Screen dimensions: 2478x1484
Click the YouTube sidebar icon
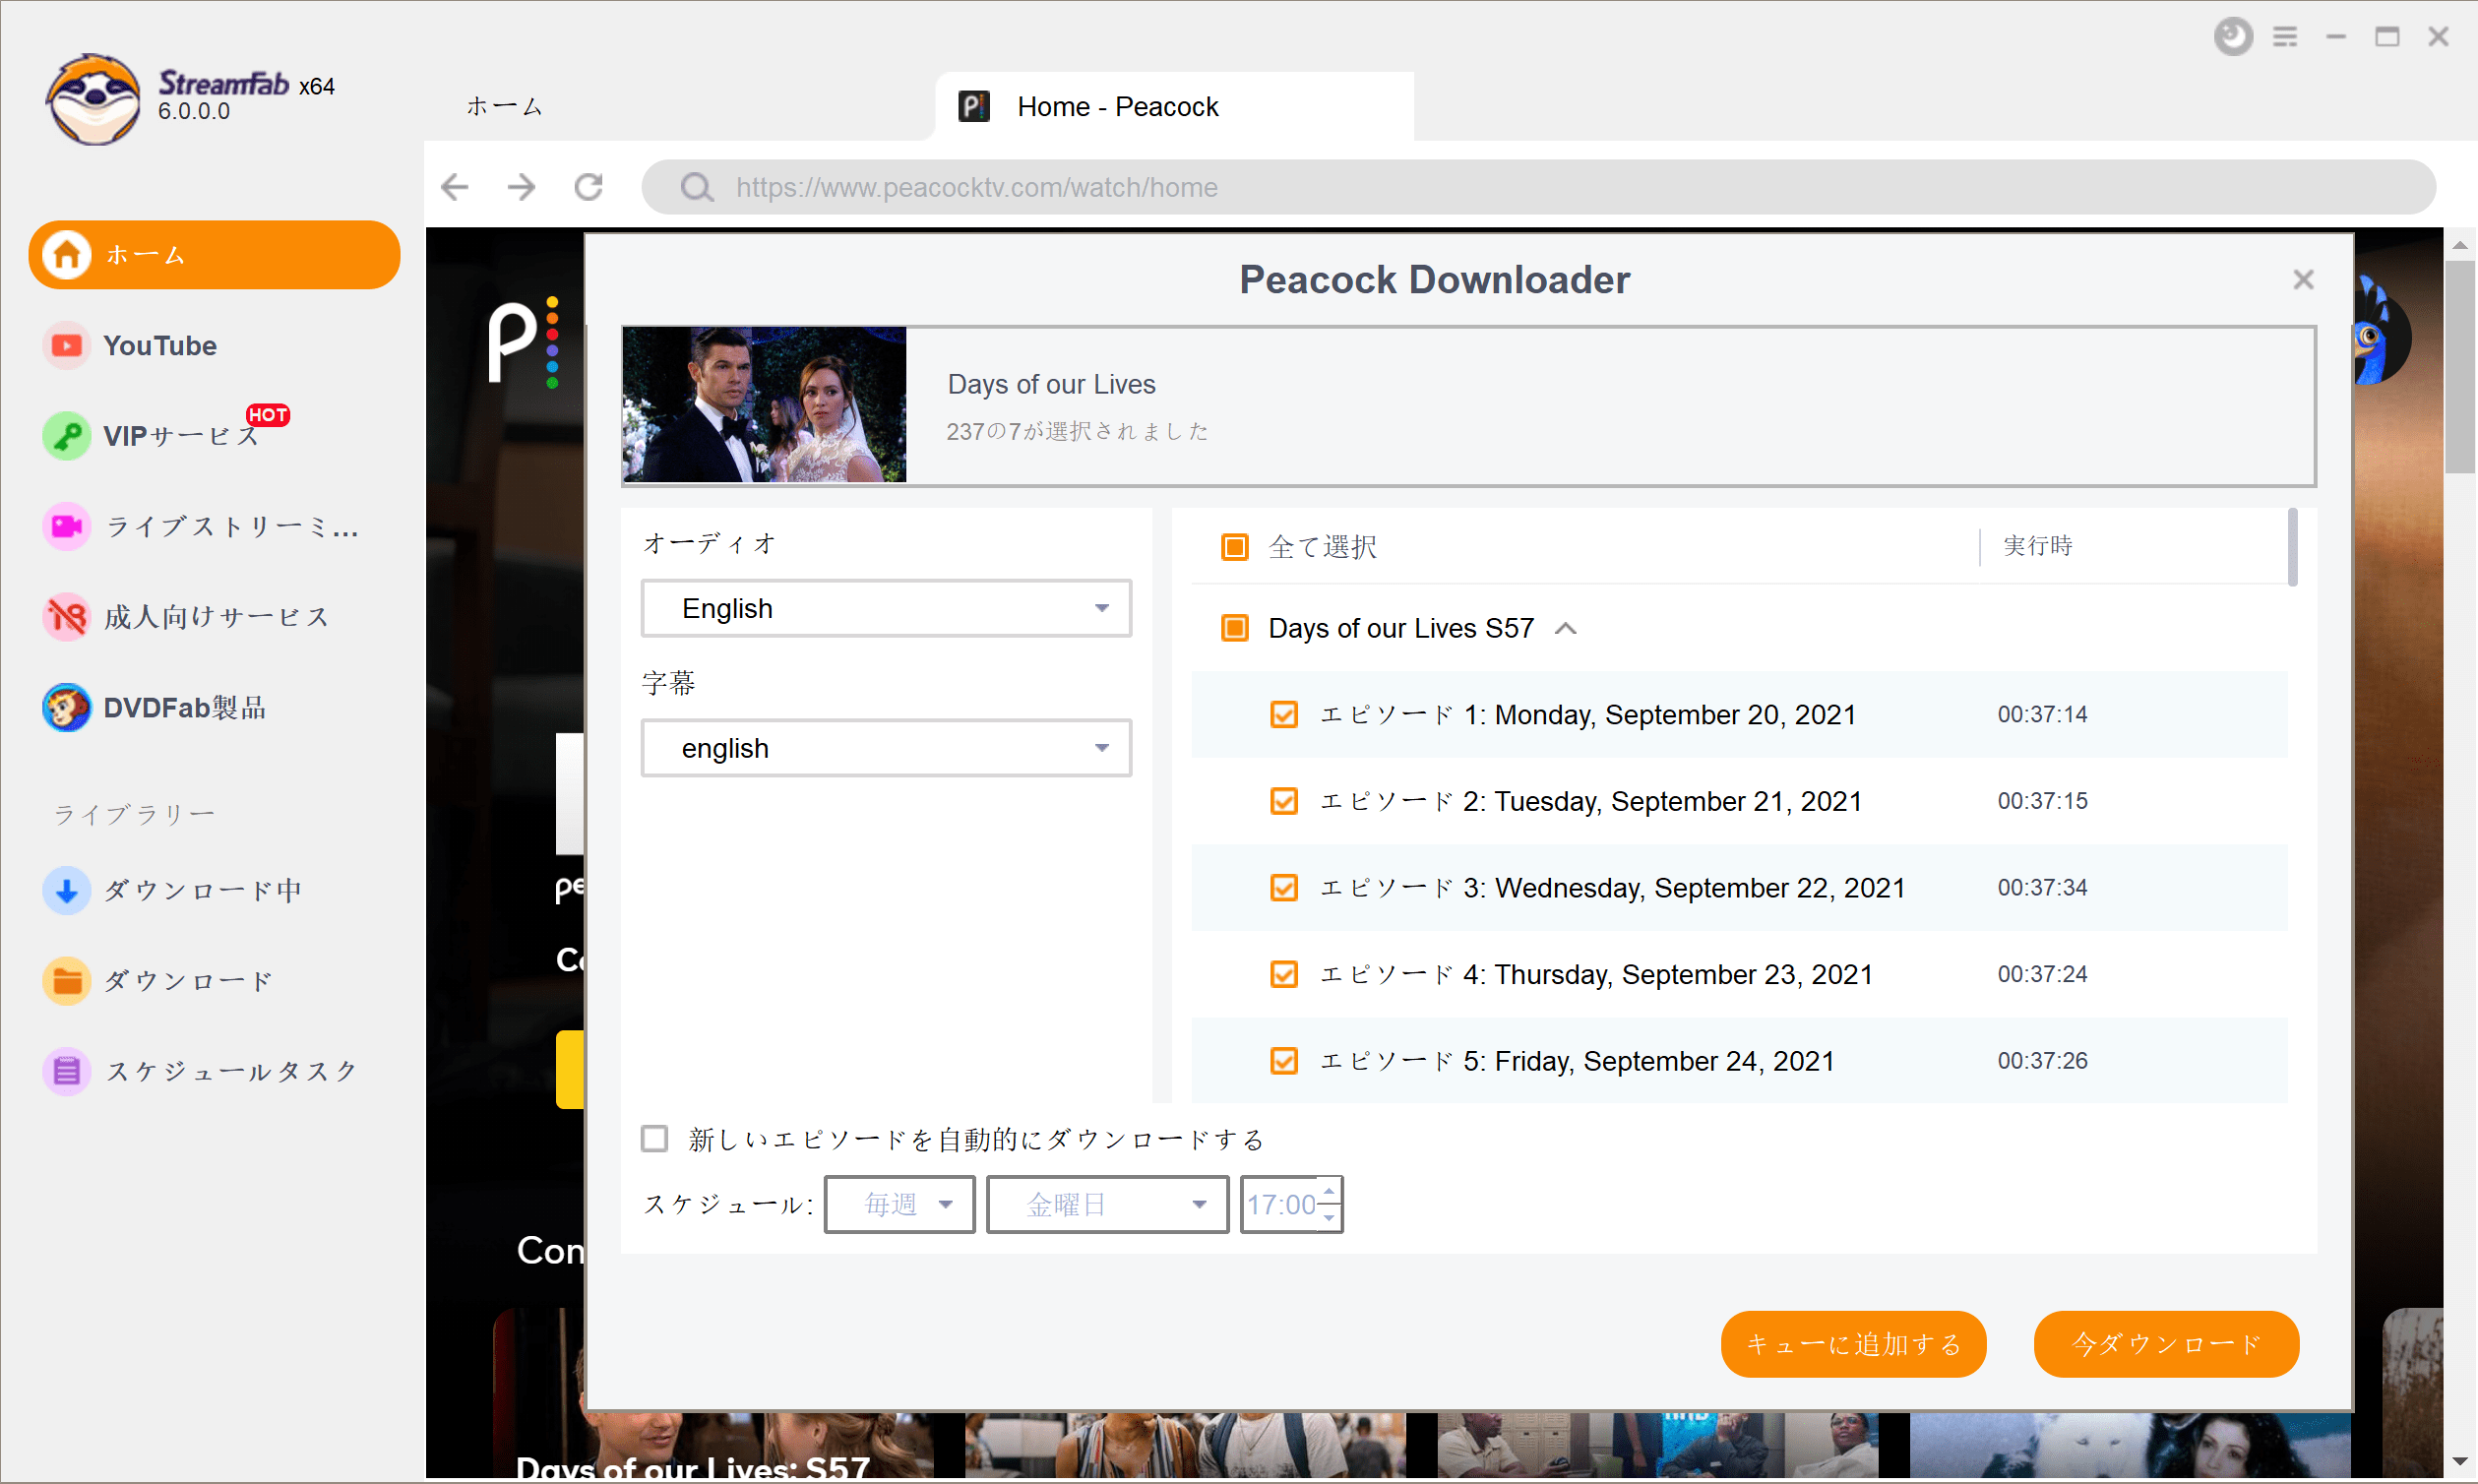(x=66, y=346)
